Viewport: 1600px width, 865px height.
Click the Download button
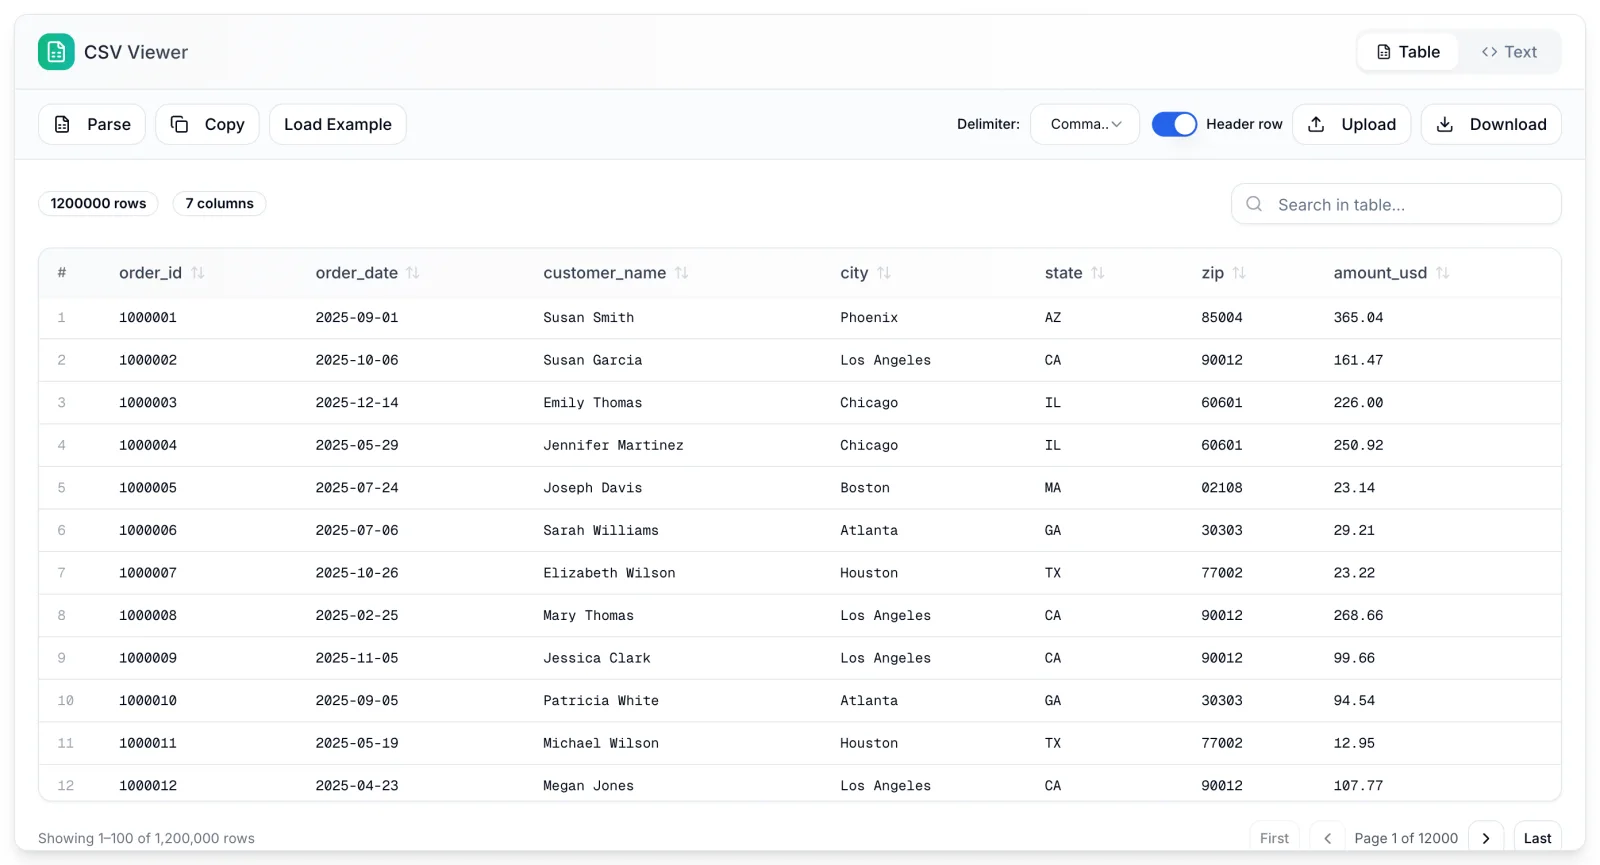click(1491, 124)
